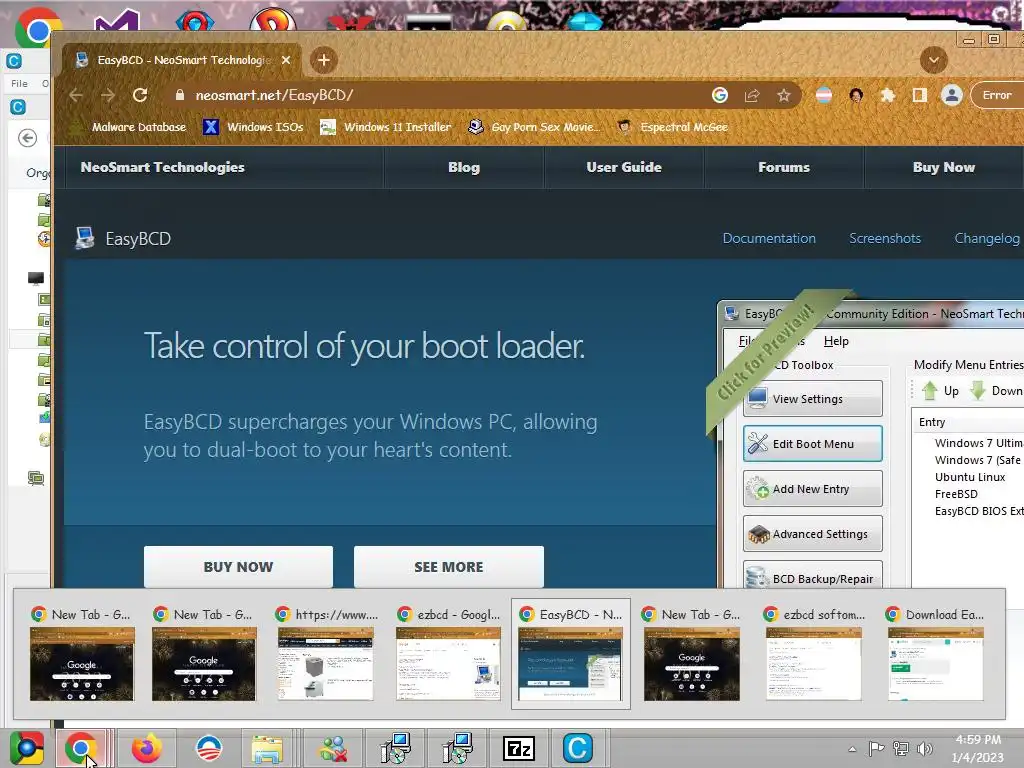Open the Extensions puzzle icon

(x=887, y=95)
